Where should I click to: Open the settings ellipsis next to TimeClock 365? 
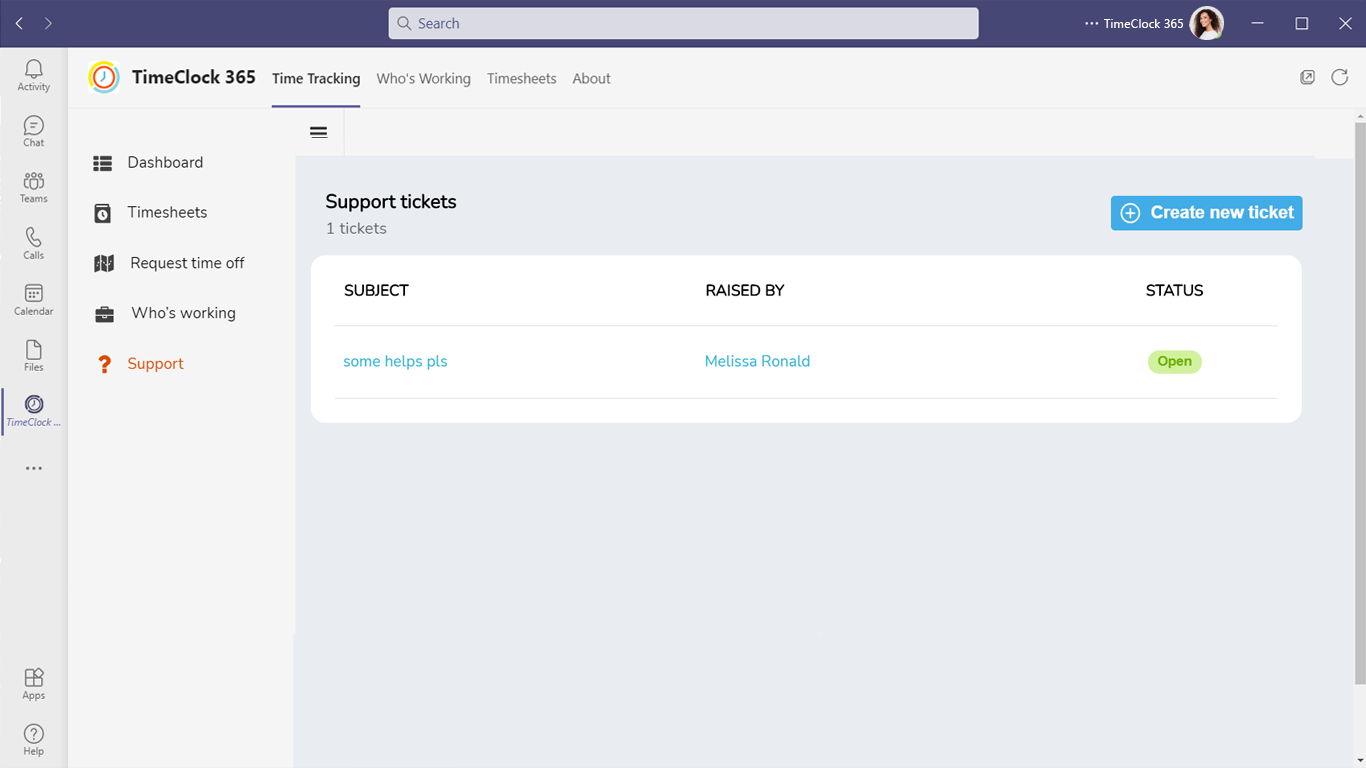1091,24
